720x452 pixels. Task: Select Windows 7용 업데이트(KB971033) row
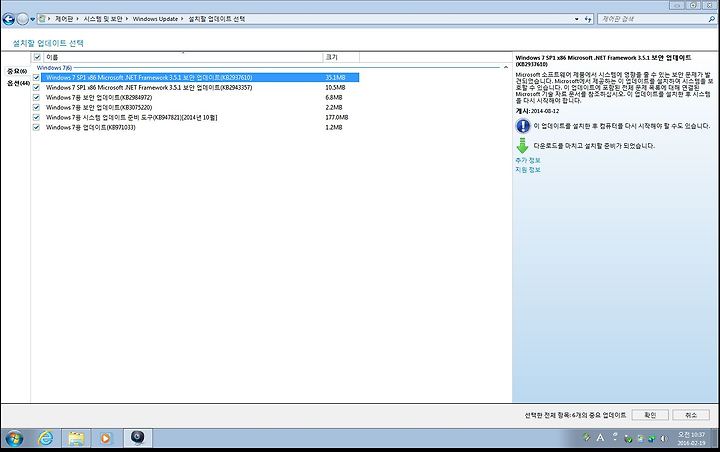coord(200,128)
